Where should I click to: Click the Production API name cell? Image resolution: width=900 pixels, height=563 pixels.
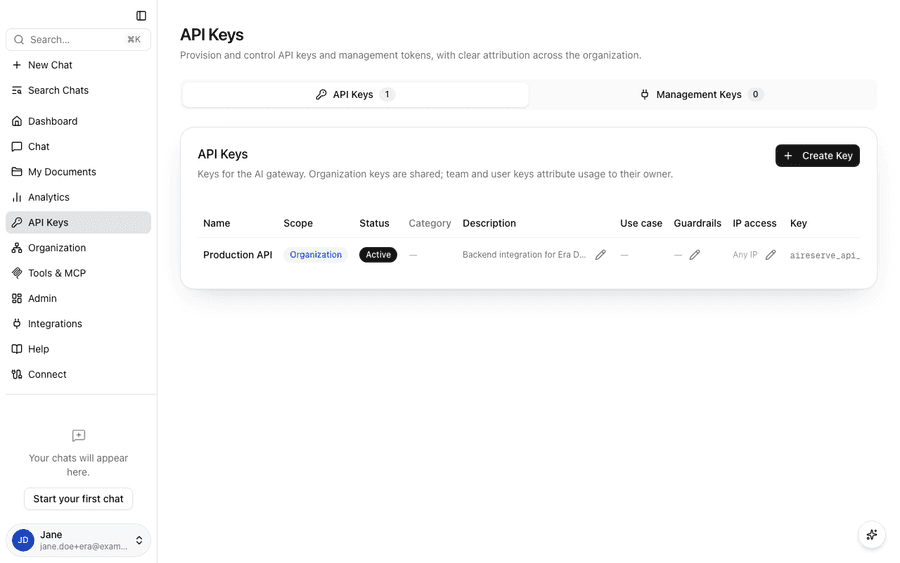click(x=238, y=254)
